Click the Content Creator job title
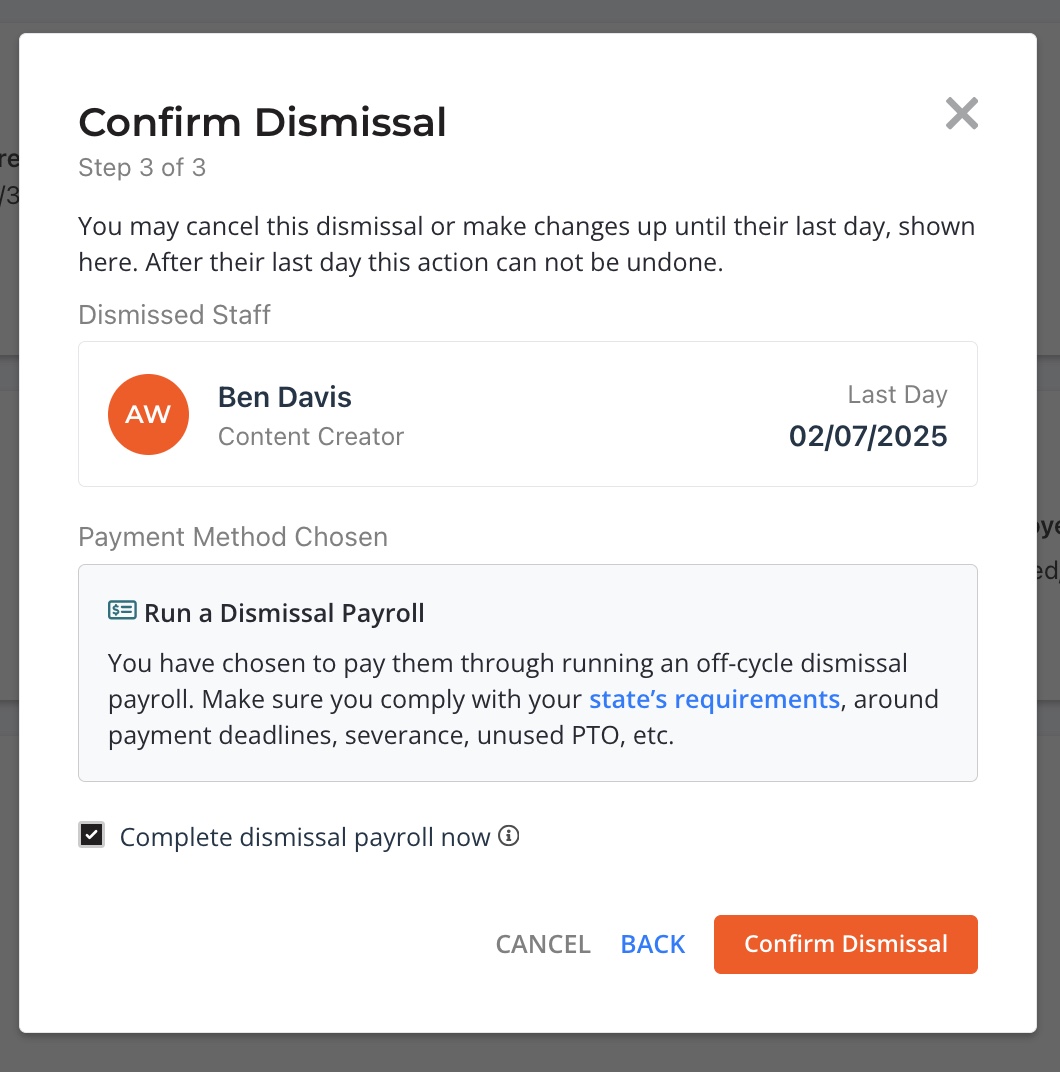1060x1072 pixels. coord(311,436)
